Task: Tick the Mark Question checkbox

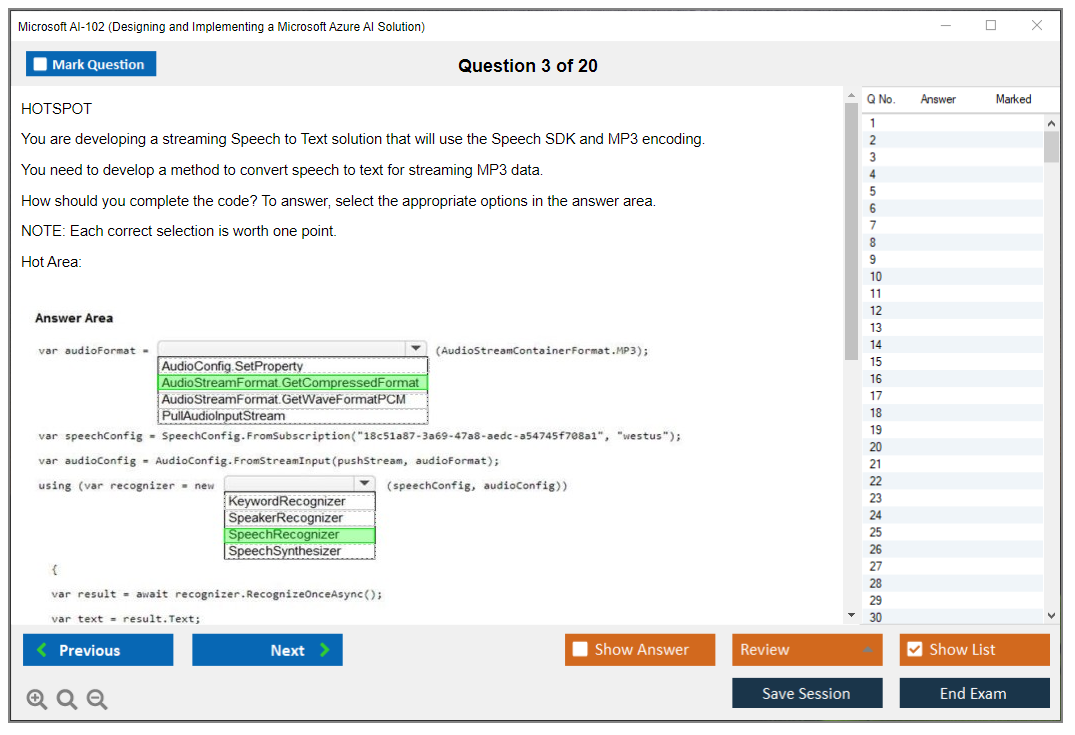Action: [x=41, y=64]
